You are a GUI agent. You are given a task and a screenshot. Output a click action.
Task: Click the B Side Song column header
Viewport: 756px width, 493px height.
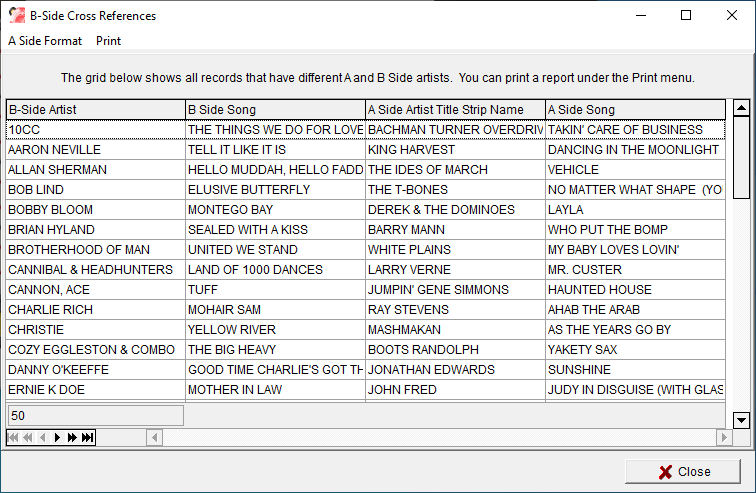tap(275, 110)
